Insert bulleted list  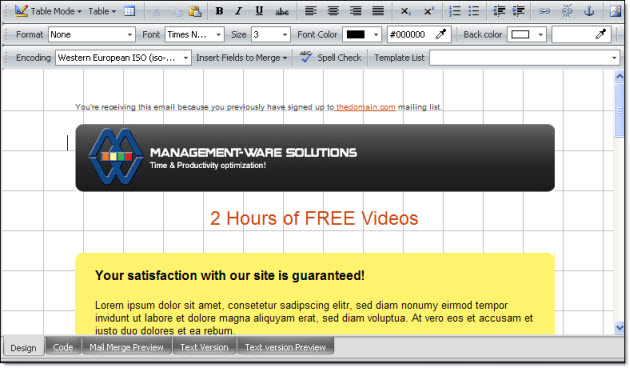point(474,11)
